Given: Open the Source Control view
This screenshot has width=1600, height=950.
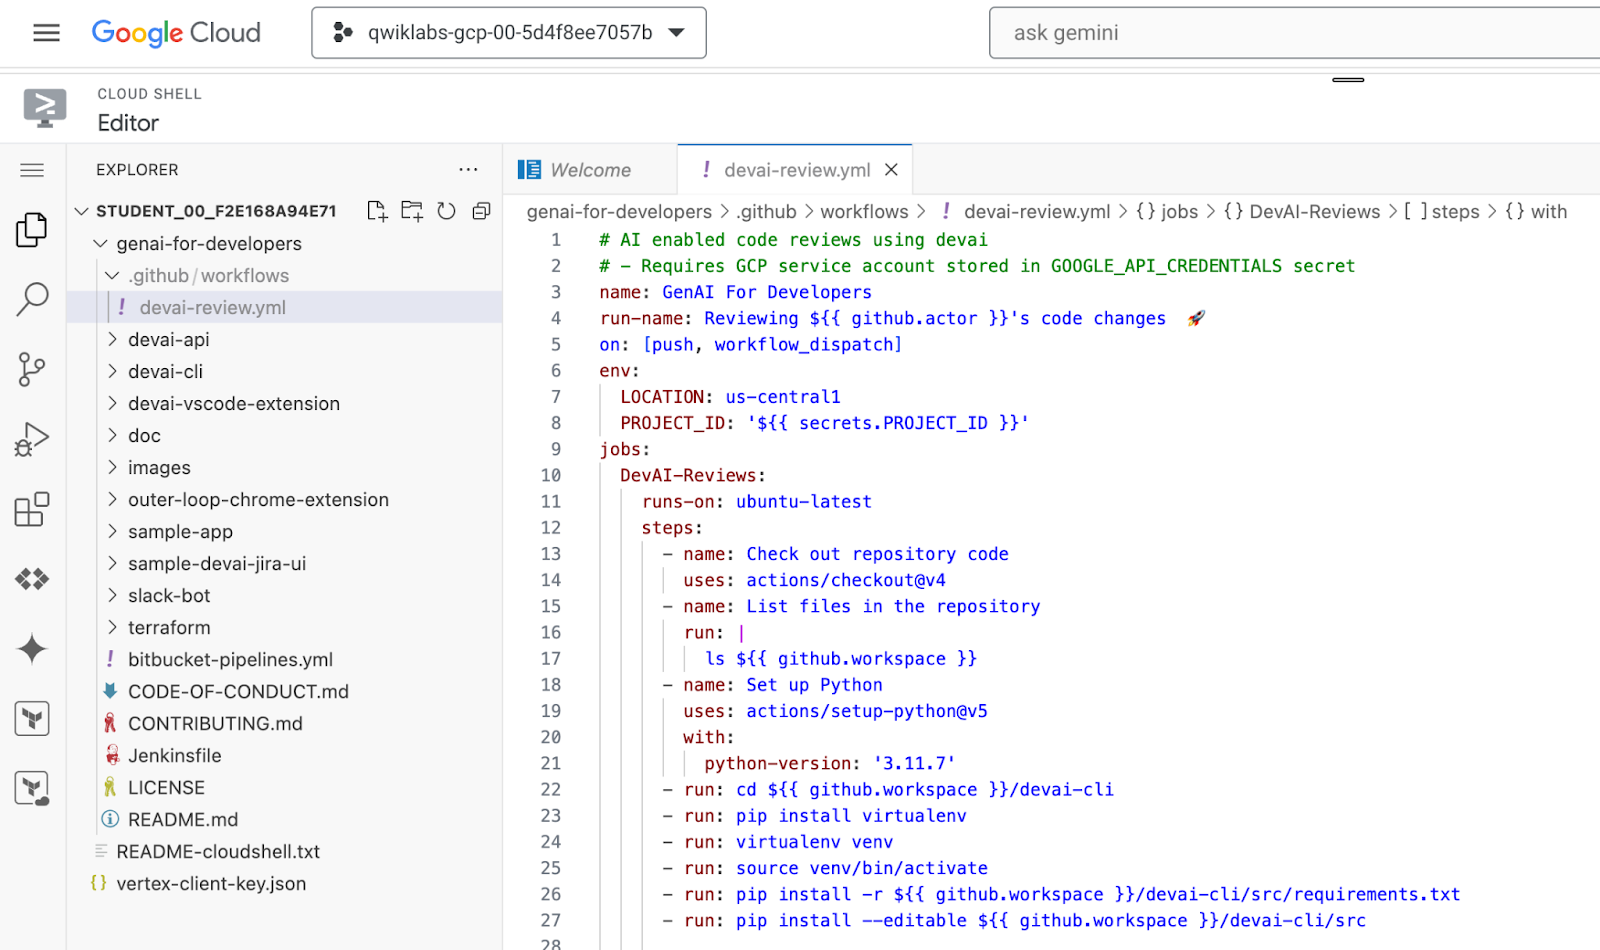Looking at the screenshot, I should 32,369.
